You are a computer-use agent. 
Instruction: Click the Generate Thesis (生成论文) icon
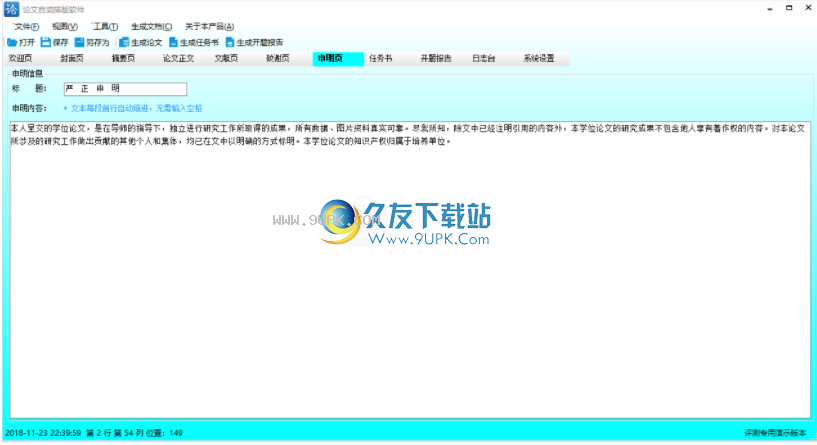click(x=124, y=42)
